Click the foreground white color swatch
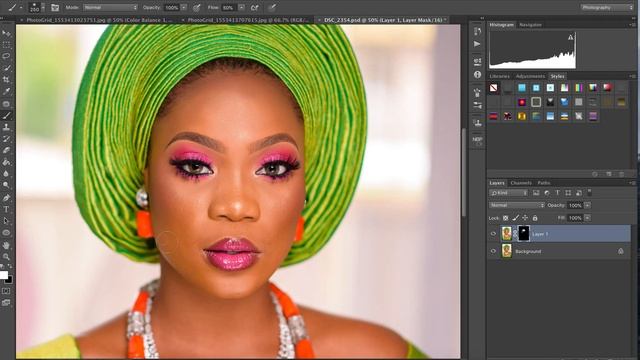This screenshot has width=640, height=360. 4,275
